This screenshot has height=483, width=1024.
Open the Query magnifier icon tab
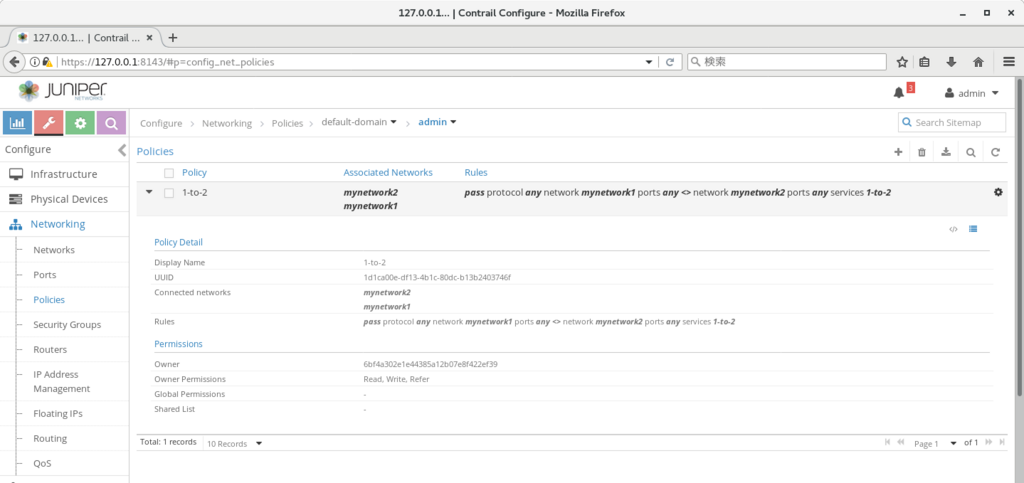click(112, 123)
